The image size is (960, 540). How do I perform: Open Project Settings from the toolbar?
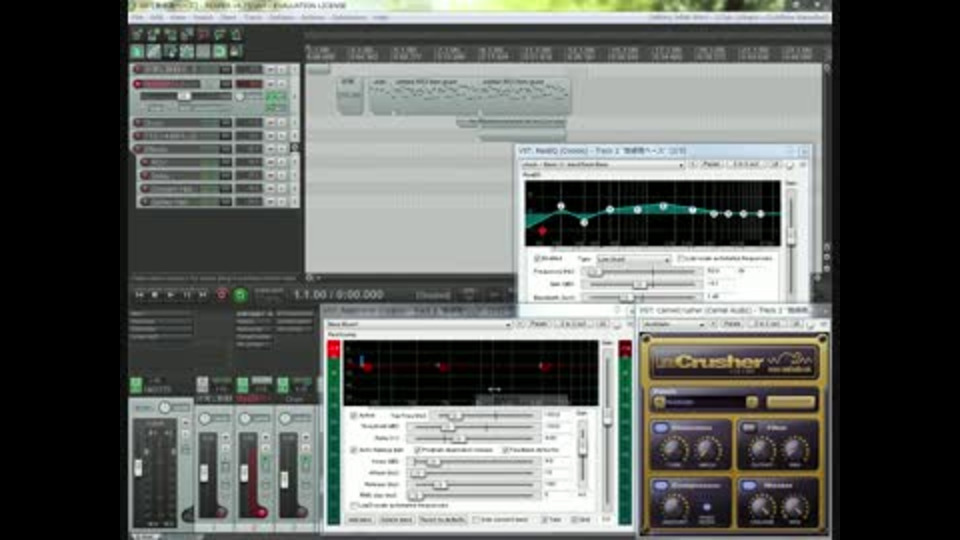[187, 34]
